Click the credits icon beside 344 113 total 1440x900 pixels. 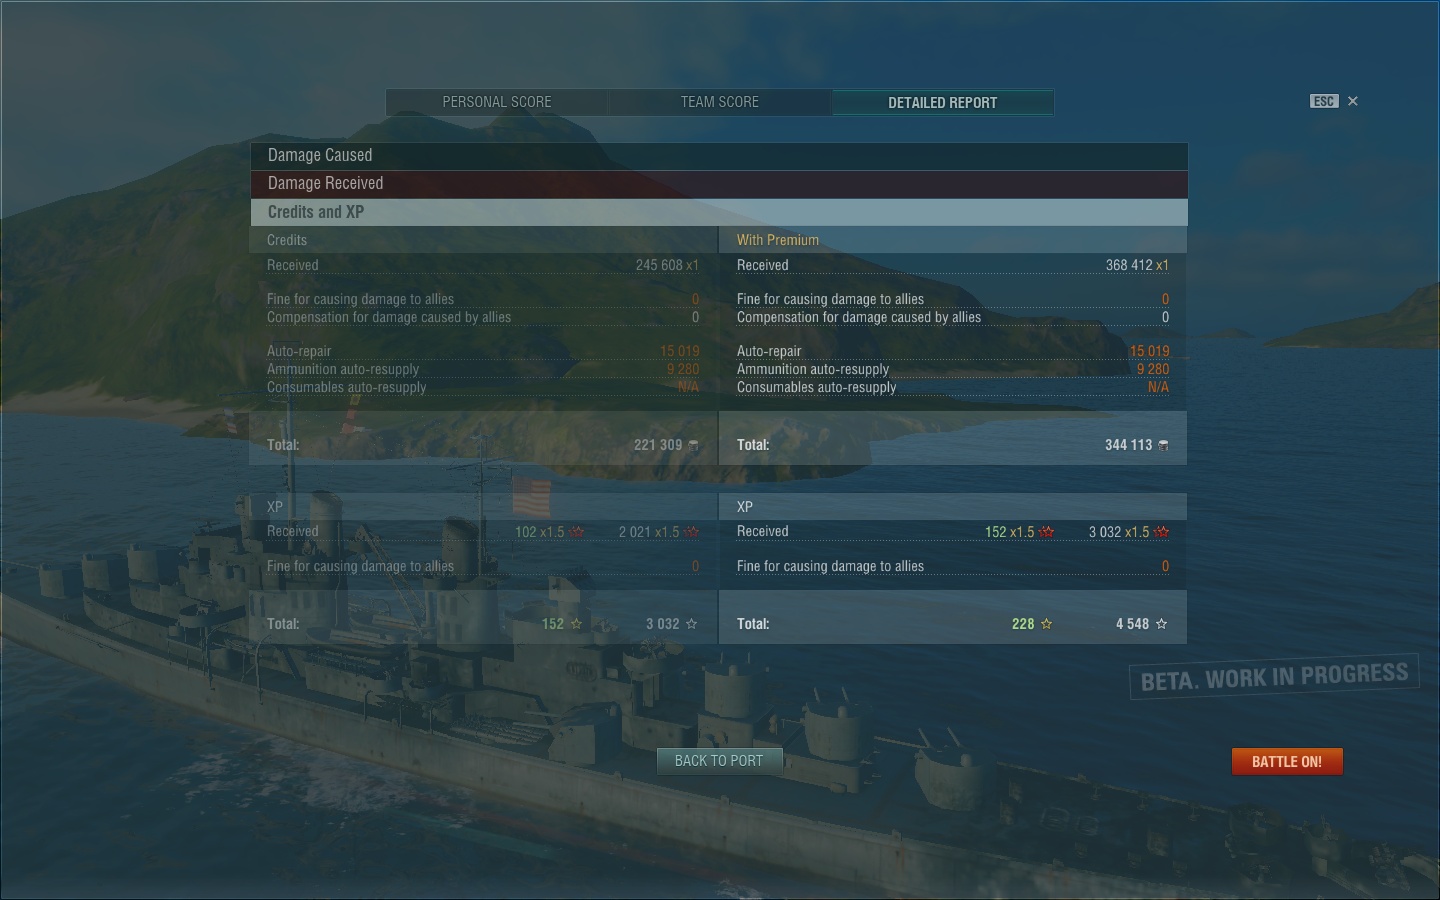coord(1163,445)
